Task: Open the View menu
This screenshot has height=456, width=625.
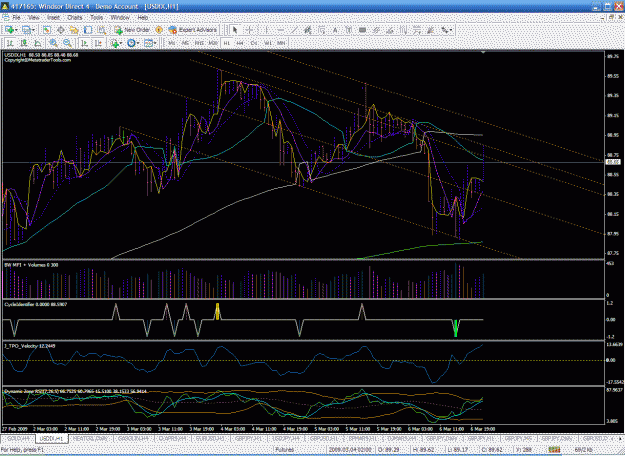Action: pos(33,18)
